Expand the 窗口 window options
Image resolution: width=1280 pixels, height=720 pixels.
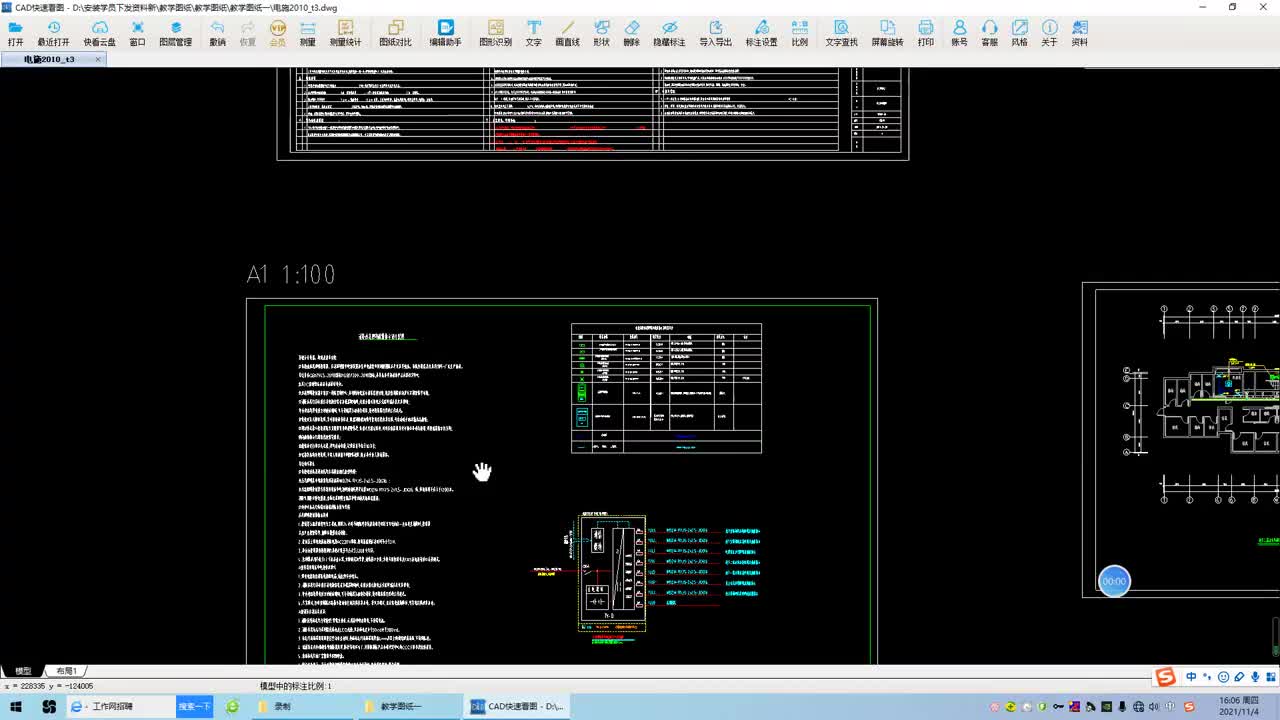[x=137, y=33]
